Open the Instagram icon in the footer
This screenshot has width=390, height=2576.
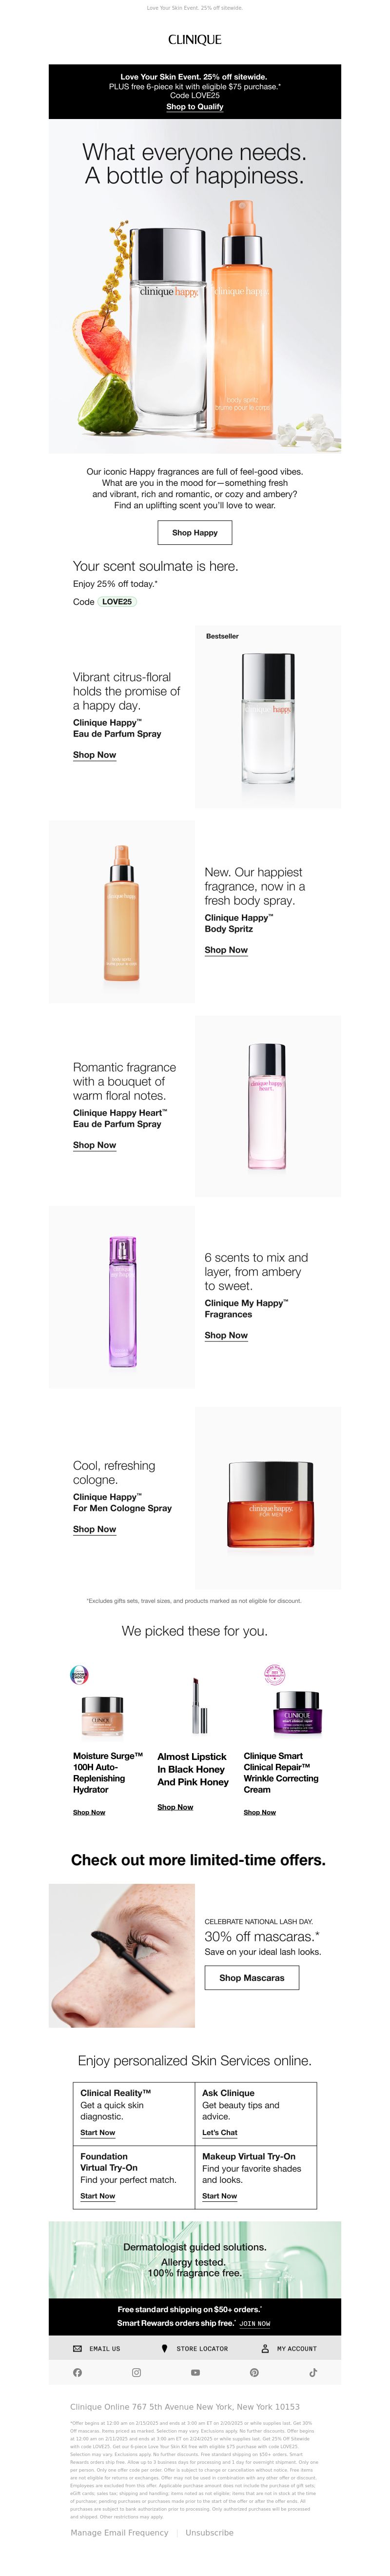[137, 2372]
